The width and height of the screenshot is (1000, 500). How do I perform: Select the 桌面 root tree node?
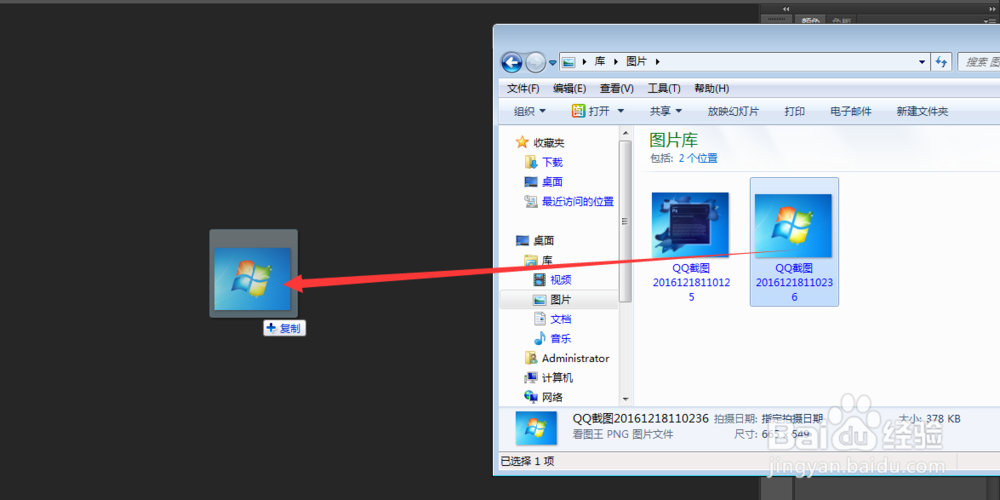pos(543,240)
